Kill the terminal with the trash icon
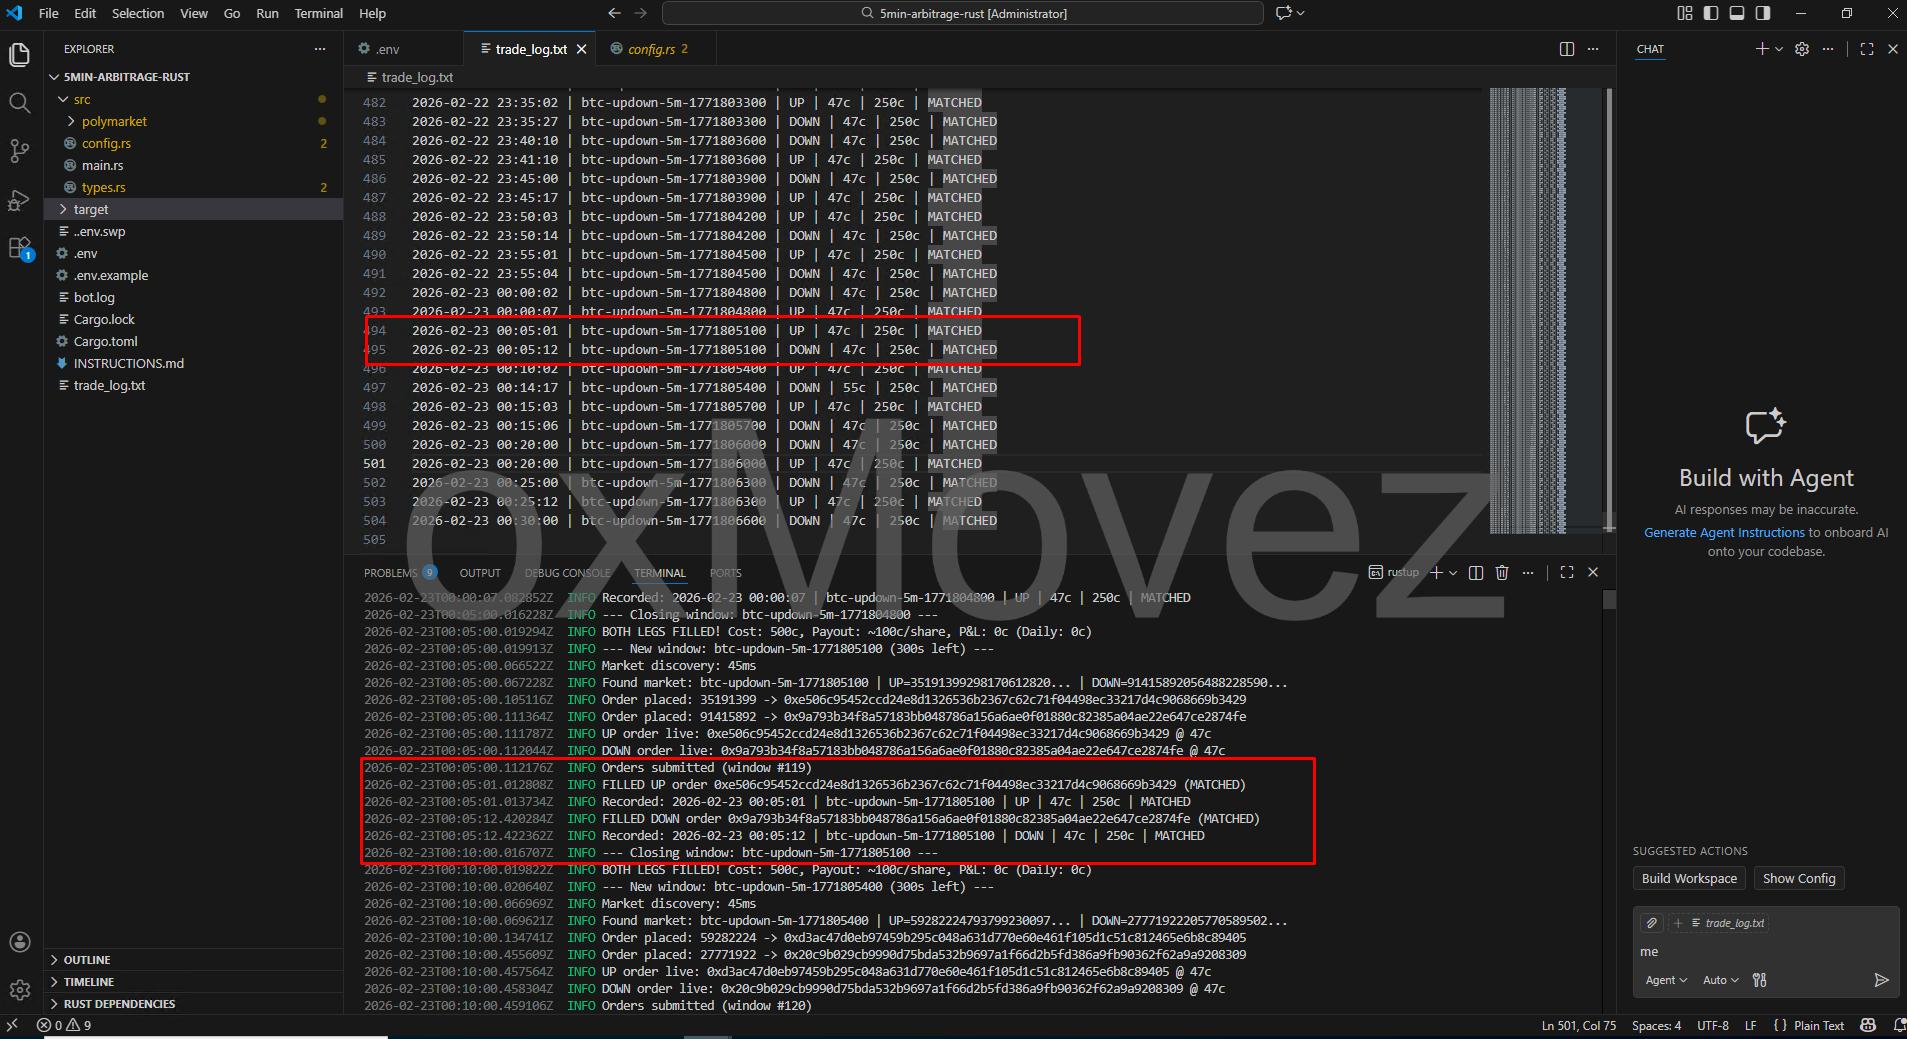The width and height of the screenshot is (1907, 1039). tap(1501, 572)
